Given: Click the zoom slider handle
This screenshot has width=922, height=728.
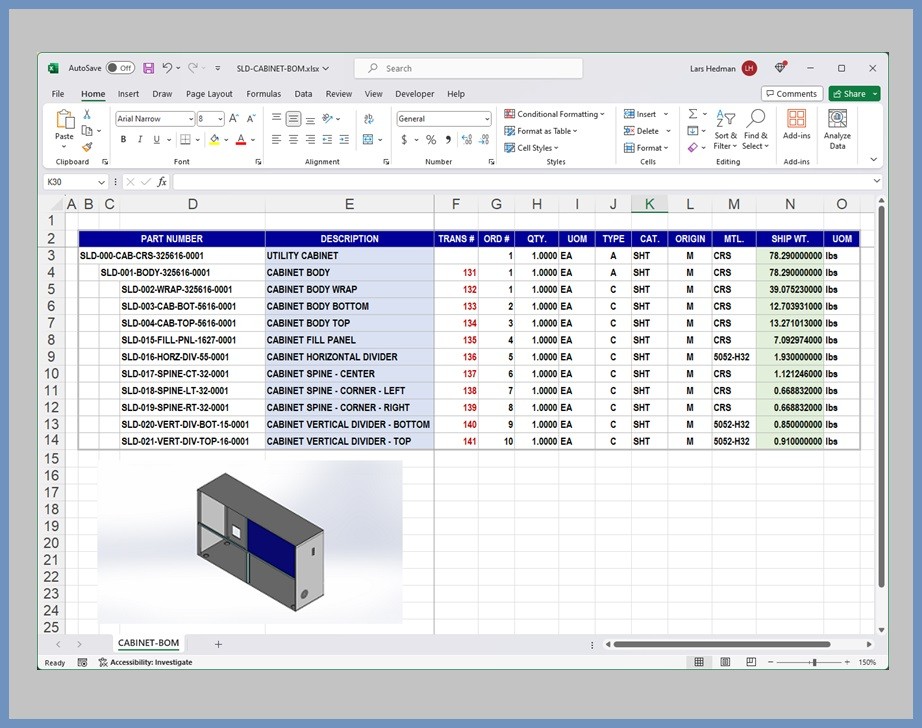Looking at the screenshot, I should 814,662.
